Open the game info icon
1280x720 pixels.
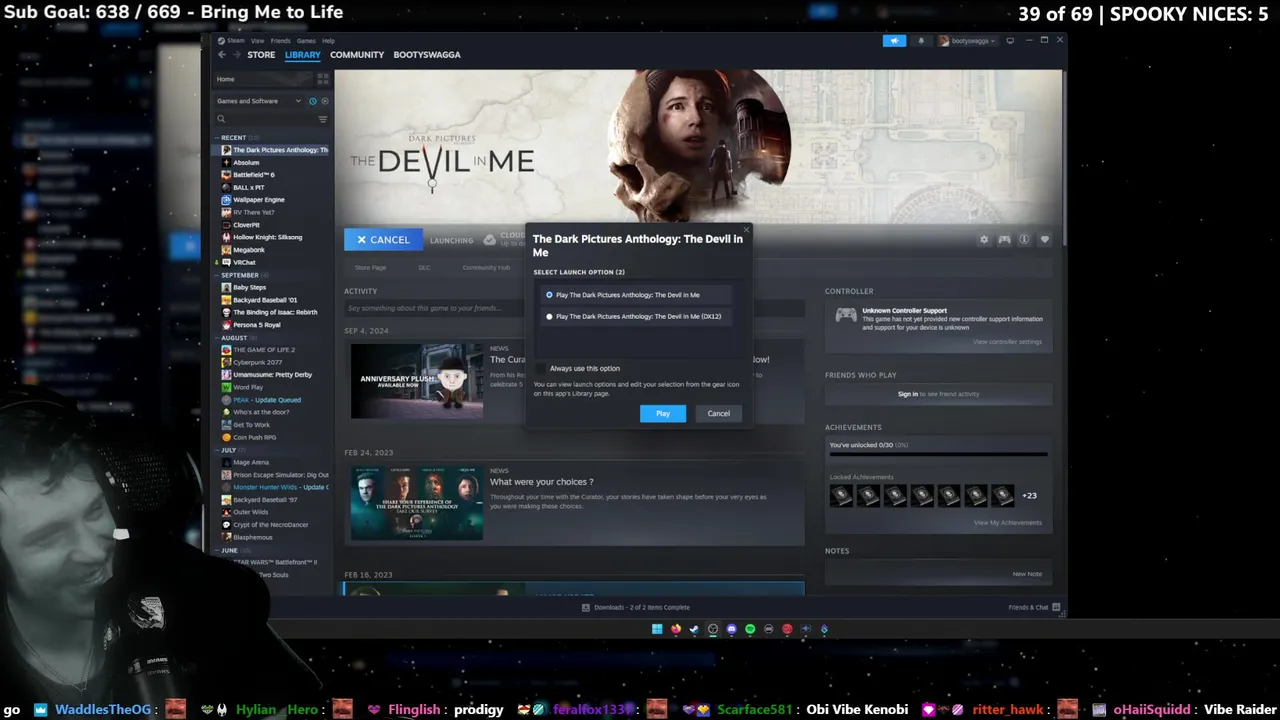(x=1024, y=240)
